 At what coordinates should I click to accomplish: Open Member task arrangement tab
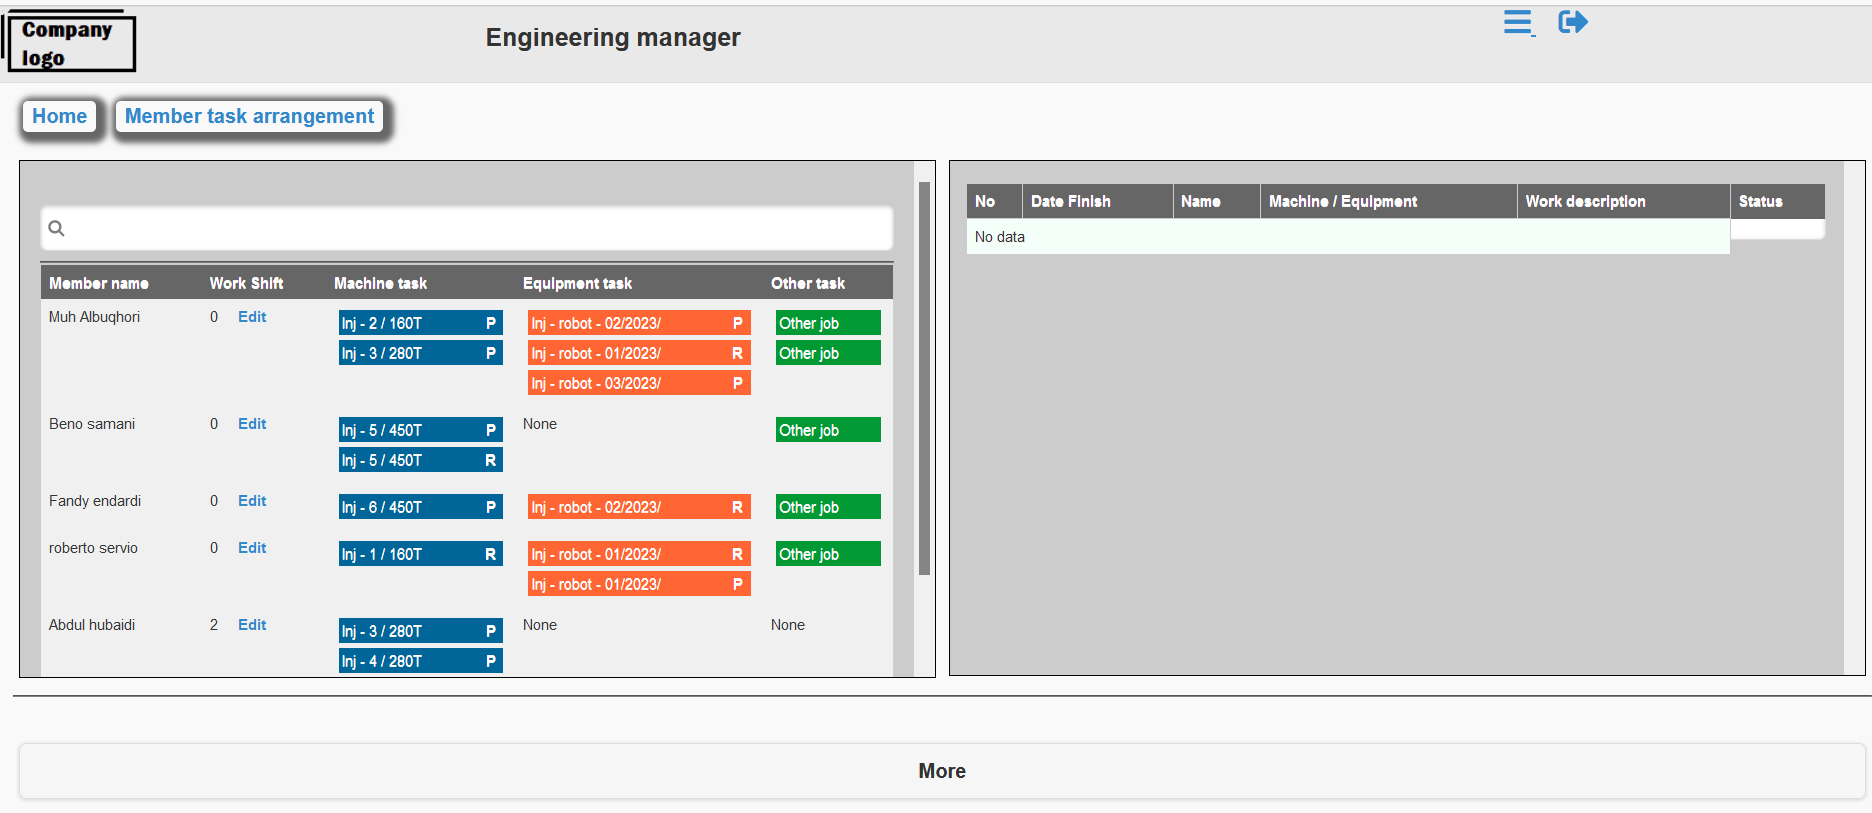tap(249, 117)
